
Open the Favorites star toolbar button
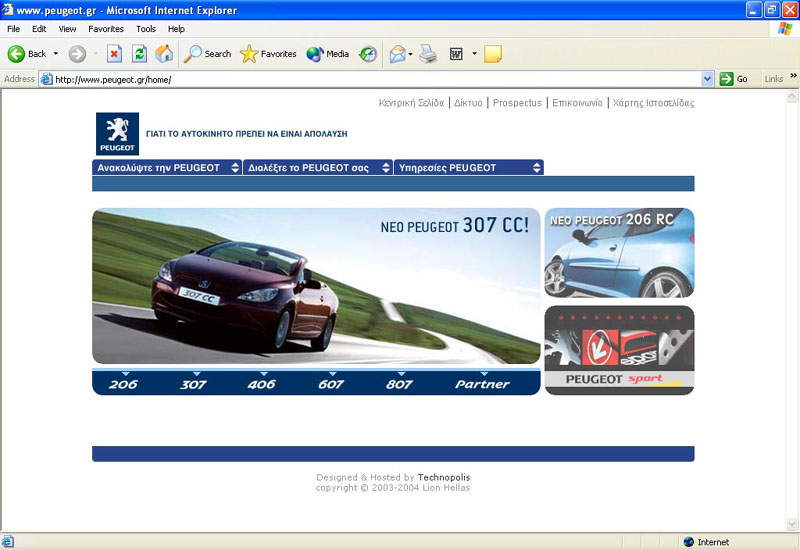(x=268, y=54)
